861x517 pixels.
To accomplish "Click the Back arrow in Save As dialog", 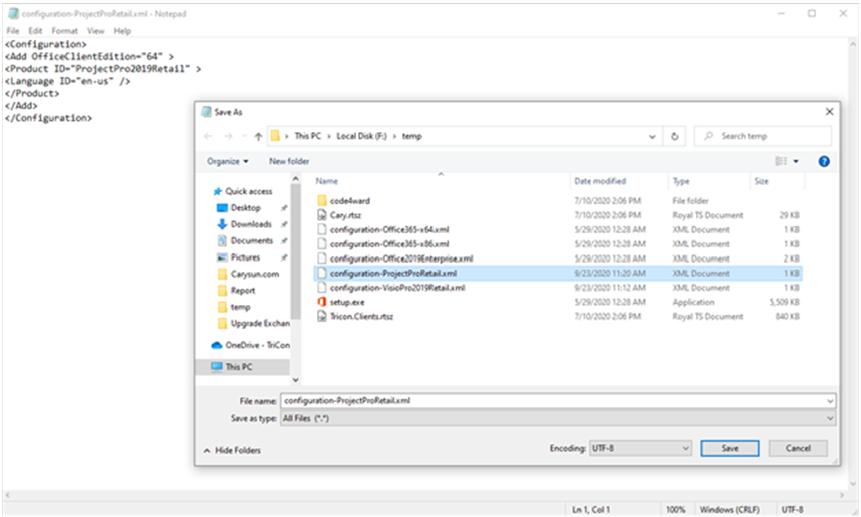I will click(208, 136).
